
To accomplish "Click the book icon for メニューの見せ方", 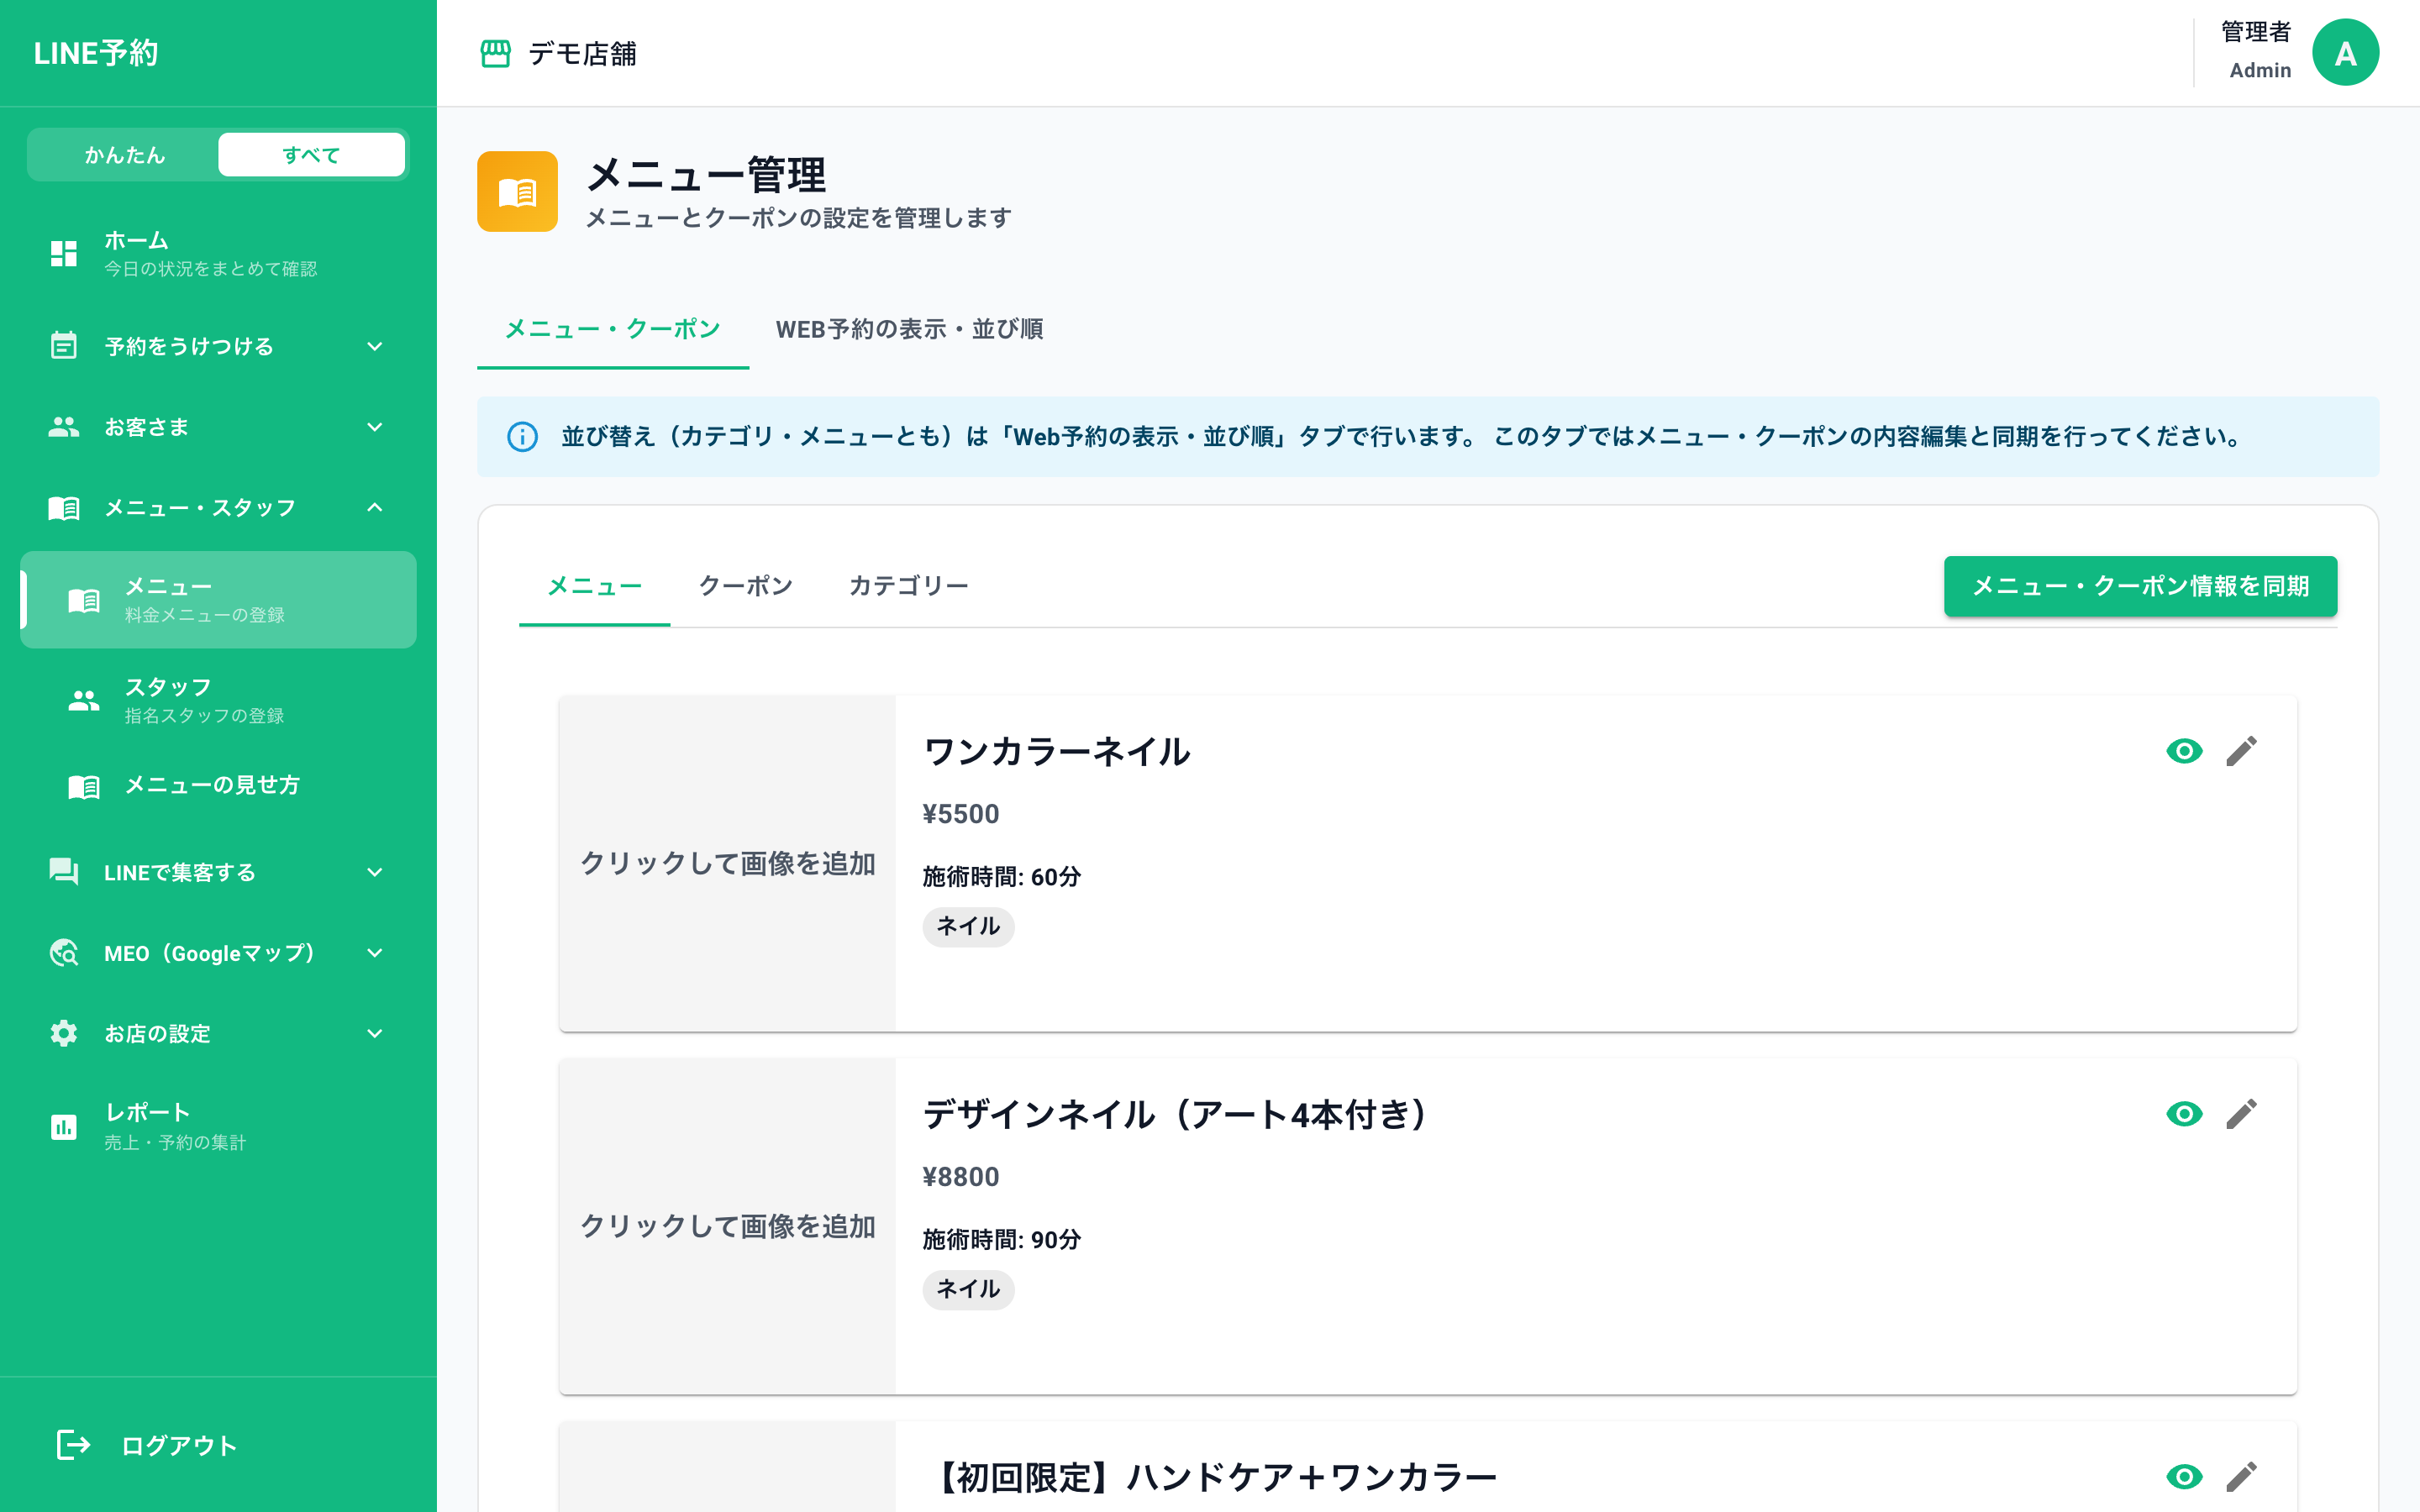I will click(84, 786).
